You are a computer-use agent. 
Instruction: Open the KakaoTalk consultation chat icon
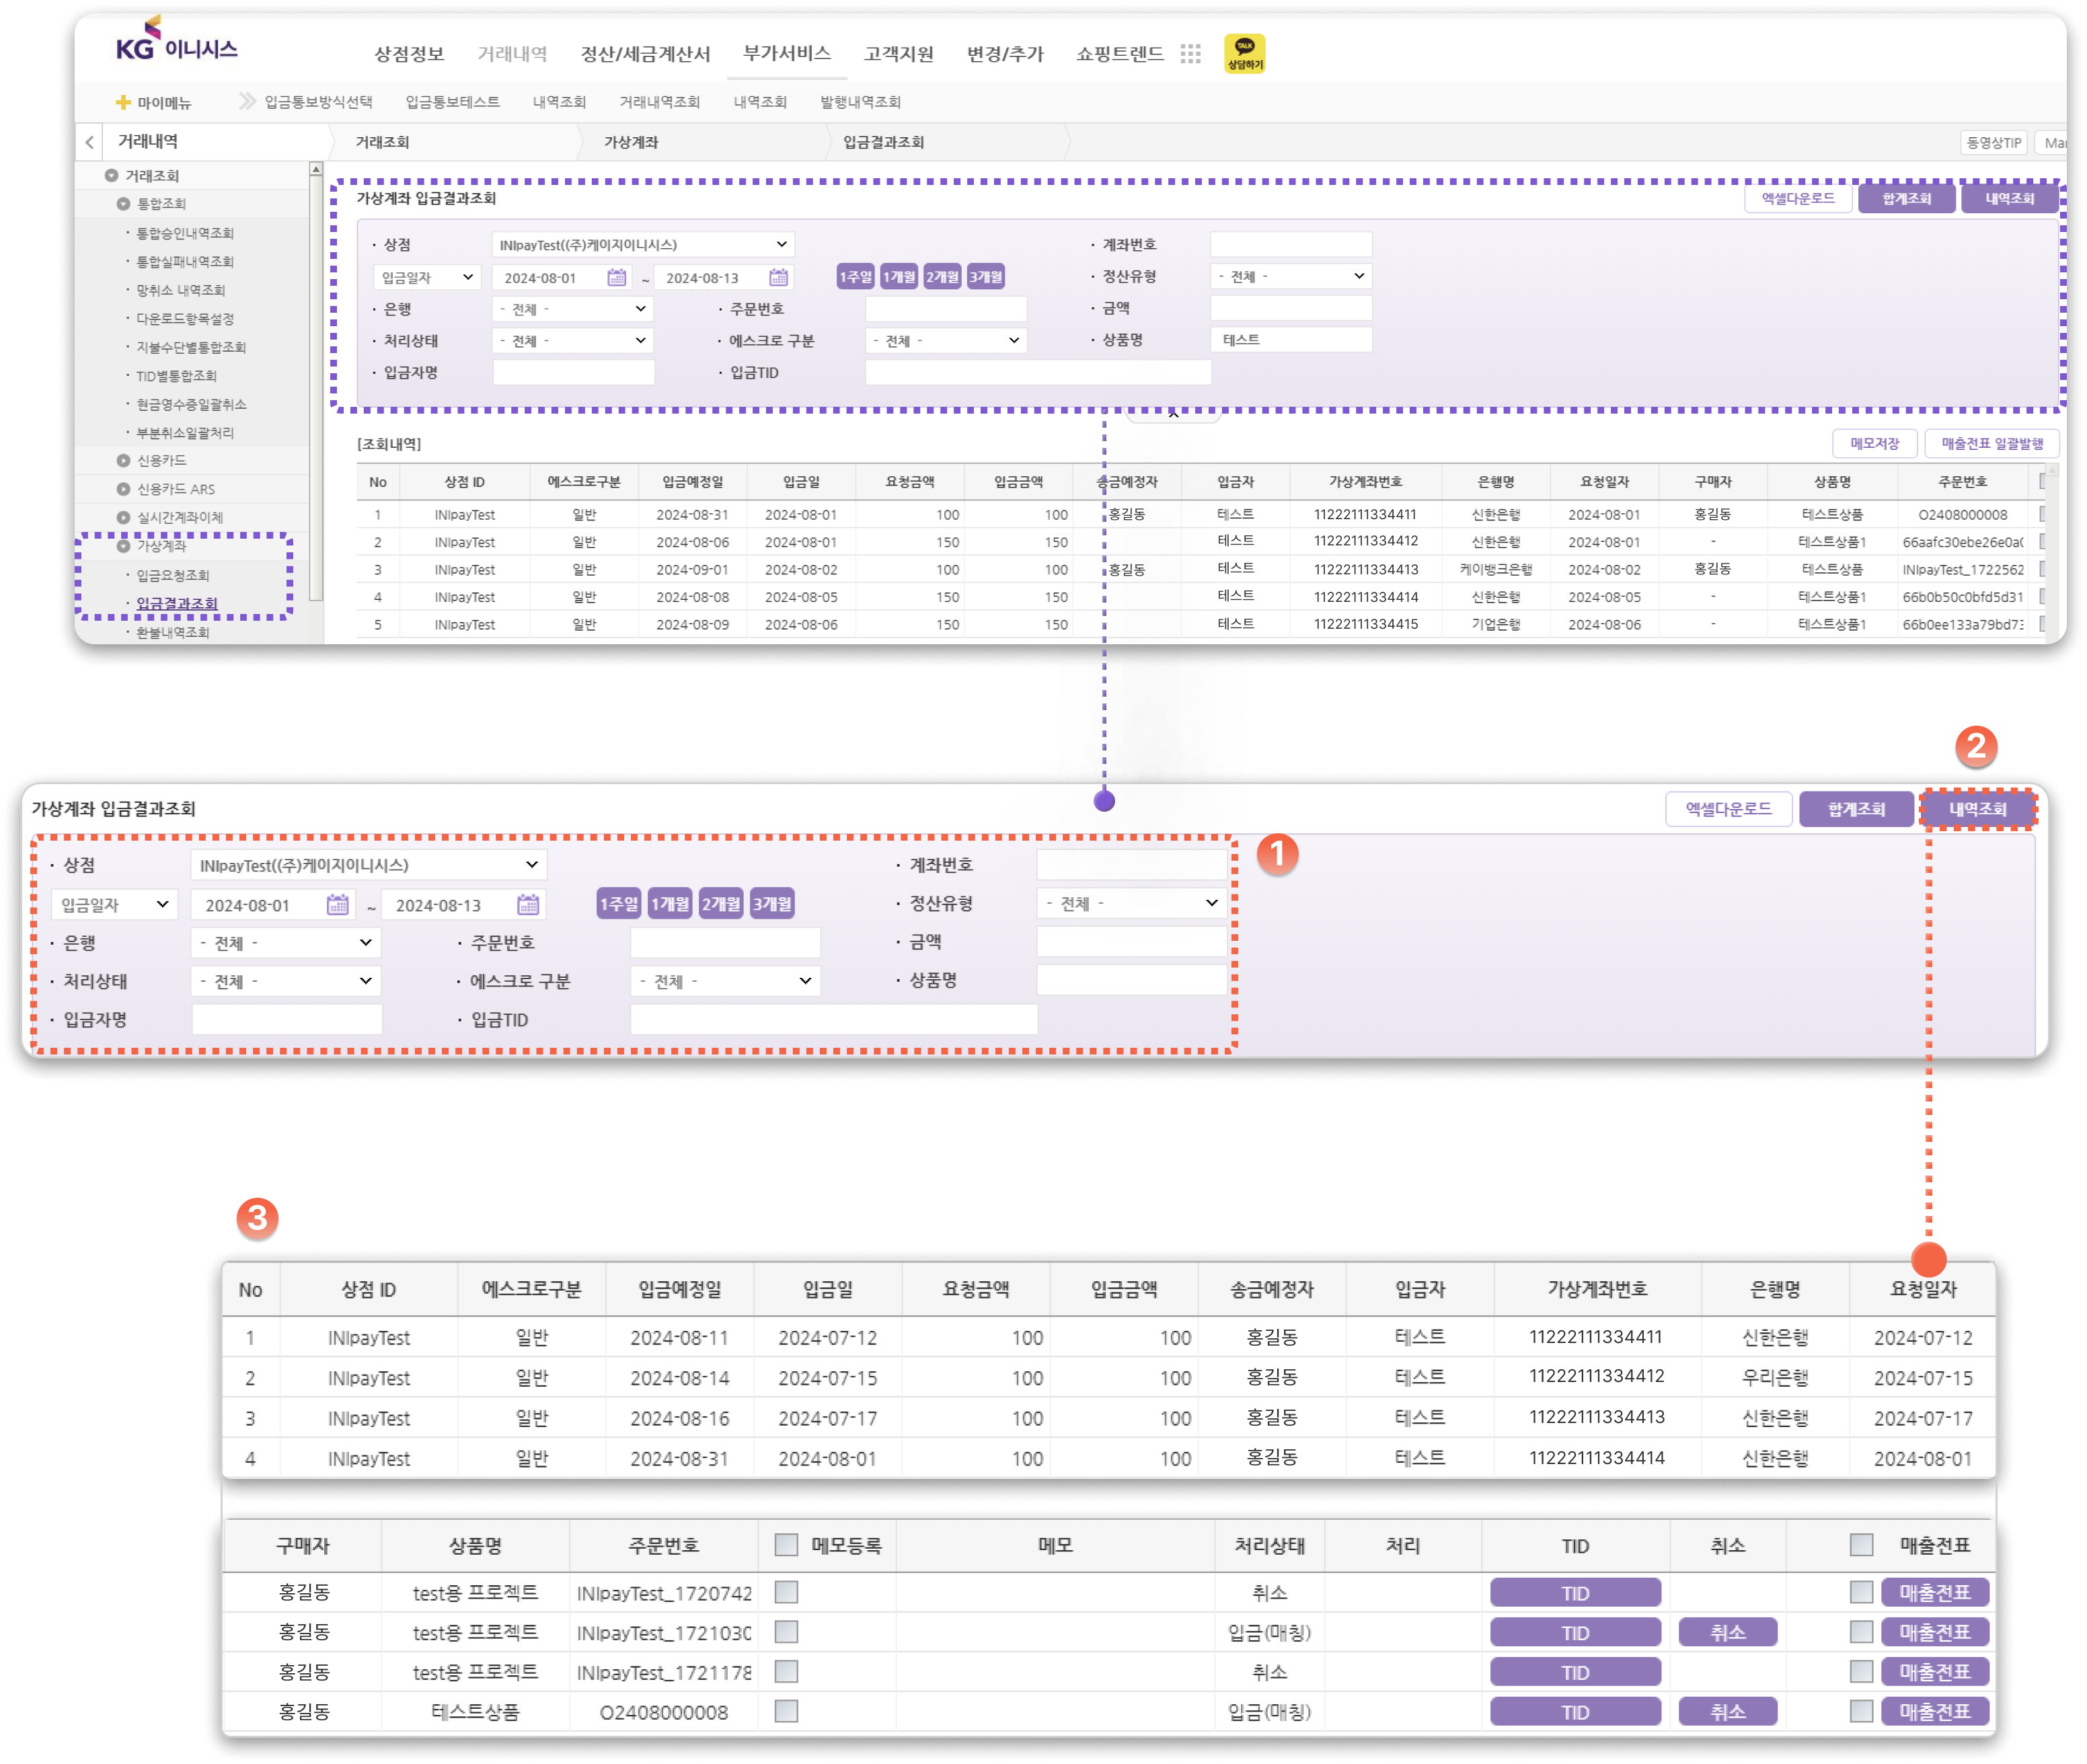(1244, 54)
